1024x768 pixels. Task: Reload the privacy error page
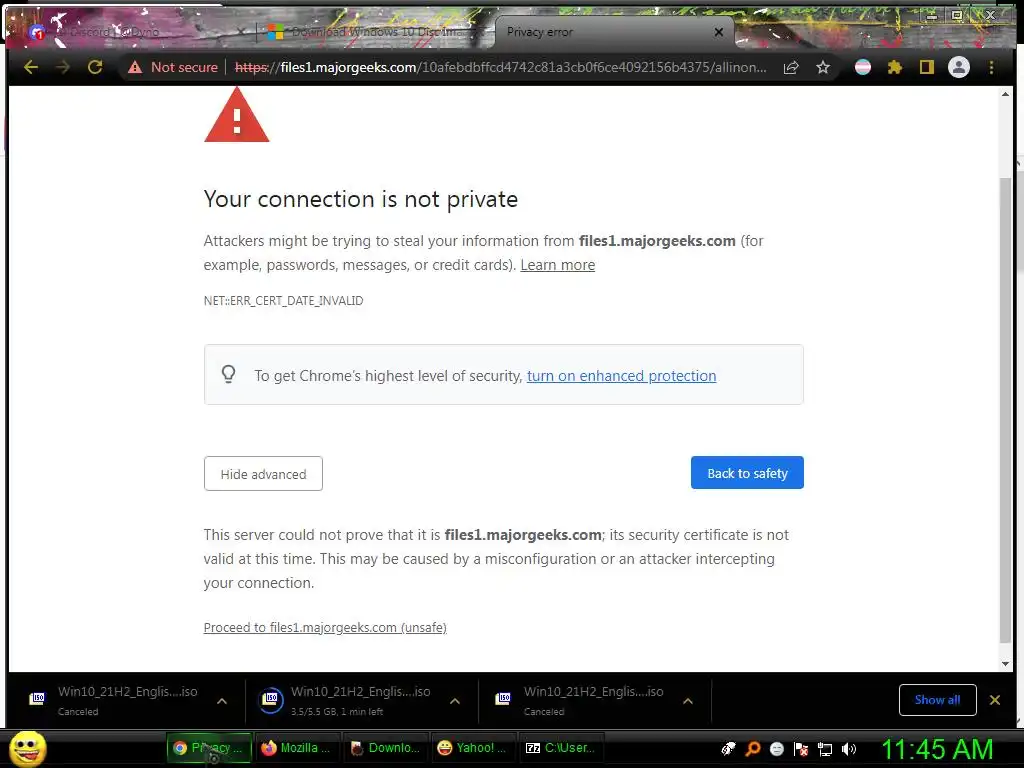[95, 67]
